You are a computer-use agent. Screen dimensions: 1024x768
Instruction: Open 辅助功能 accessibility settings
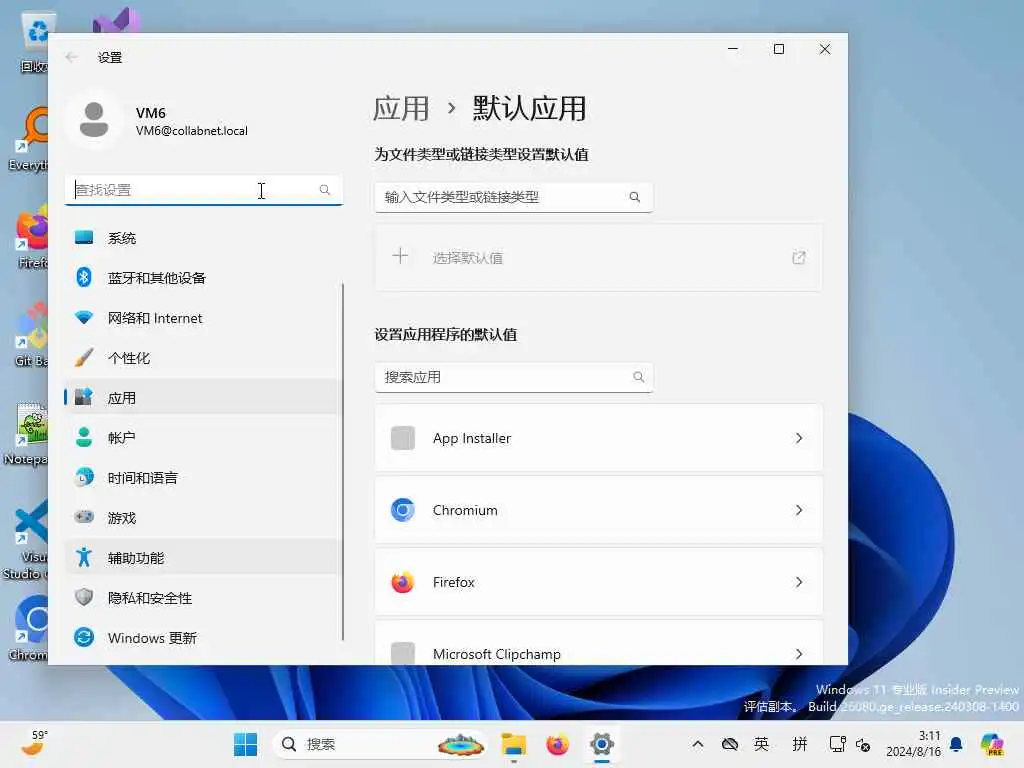[x=202, y=558]
